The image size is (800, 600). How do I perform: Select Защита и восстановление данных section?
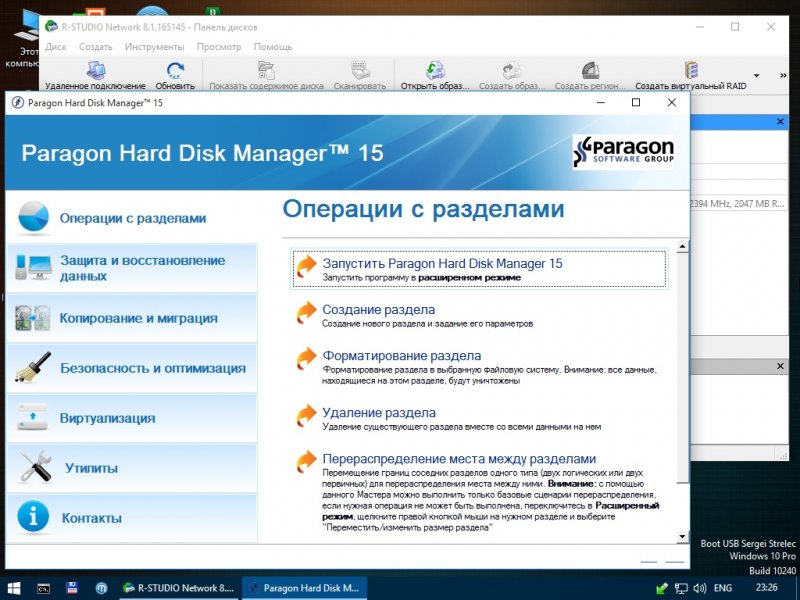[x=132, y=268]
